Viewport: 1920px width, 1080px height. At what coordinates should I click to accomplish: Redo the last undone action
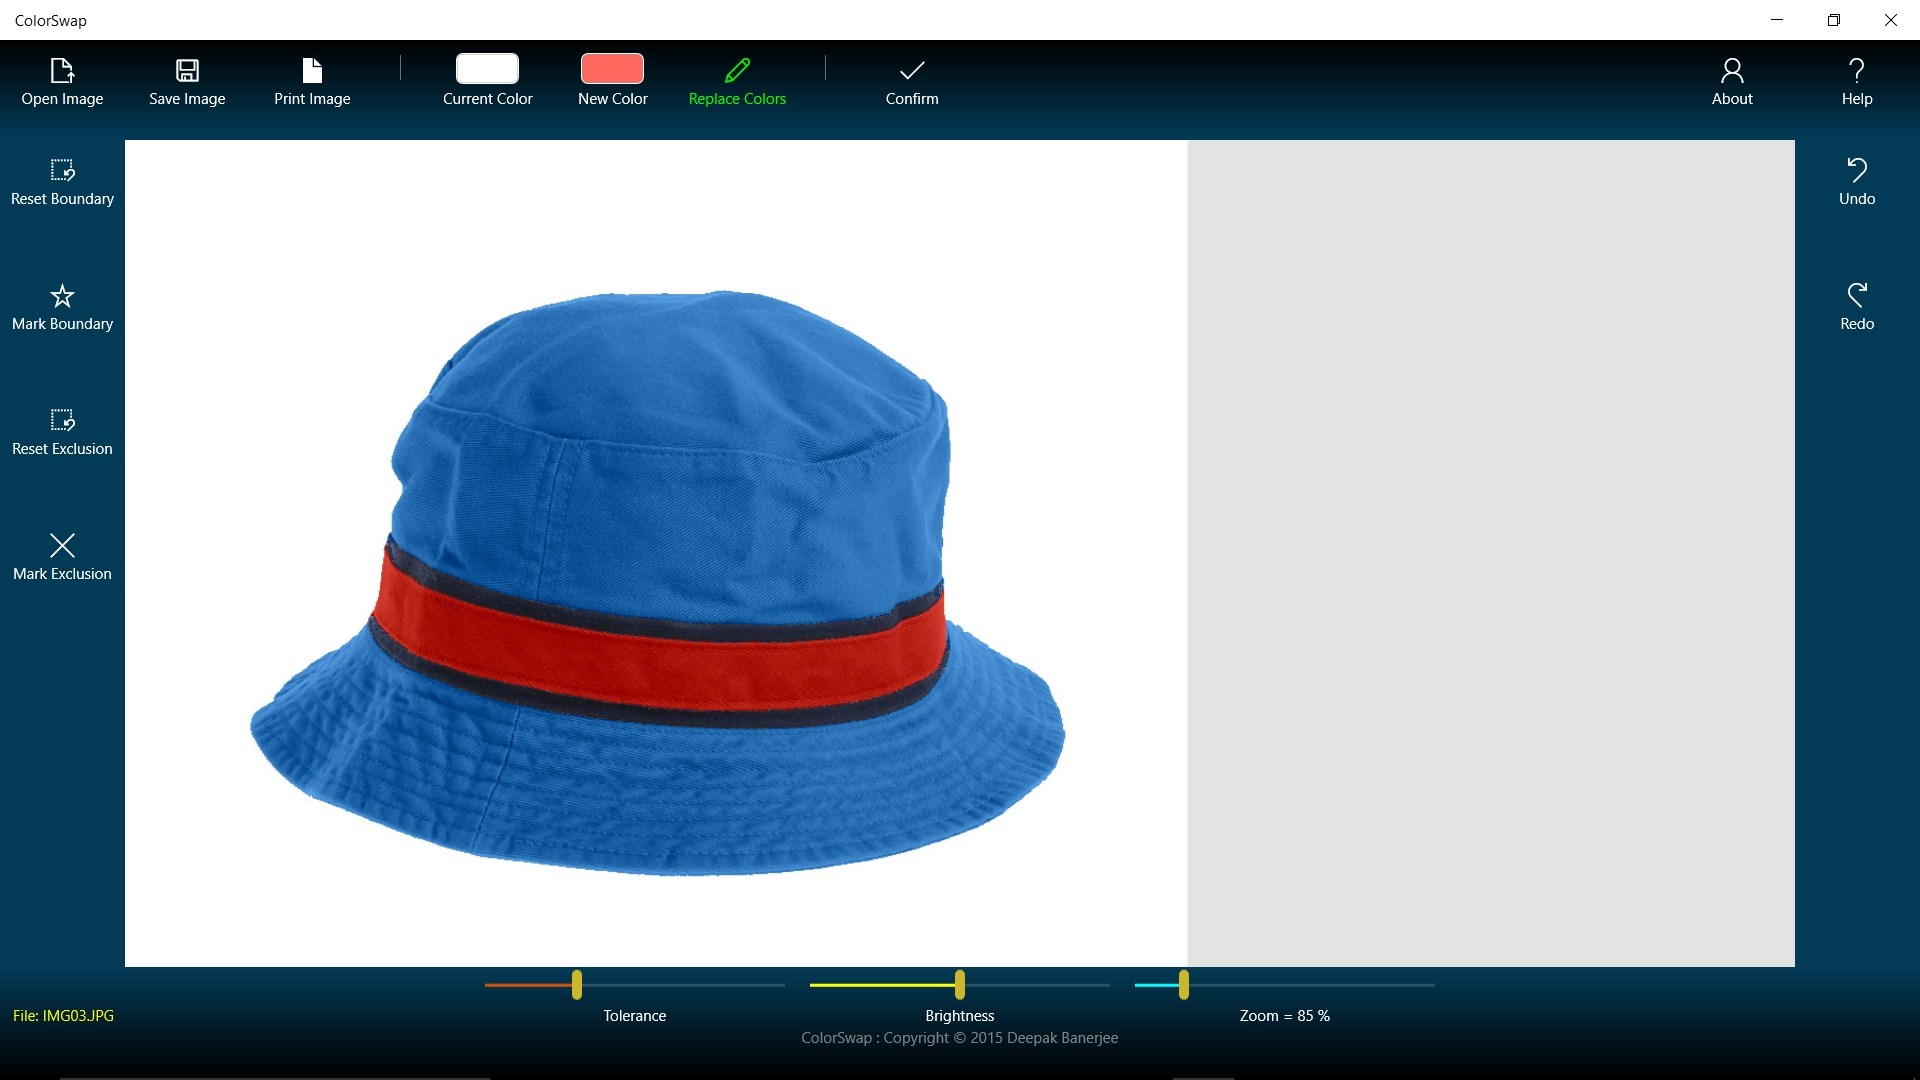click(x=1857, y=307)
